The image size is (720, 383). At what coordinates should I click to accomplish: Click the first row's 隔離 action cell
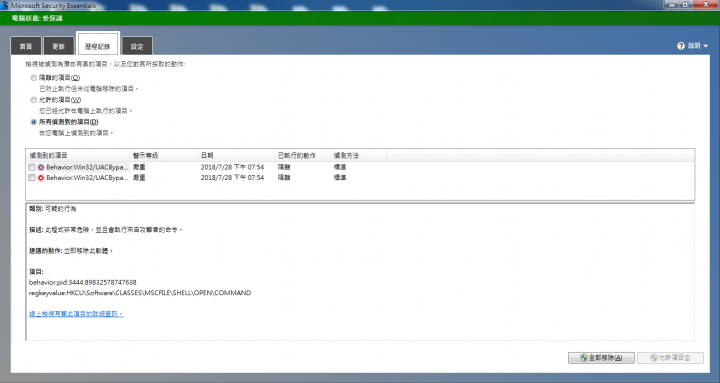point(284,167)
